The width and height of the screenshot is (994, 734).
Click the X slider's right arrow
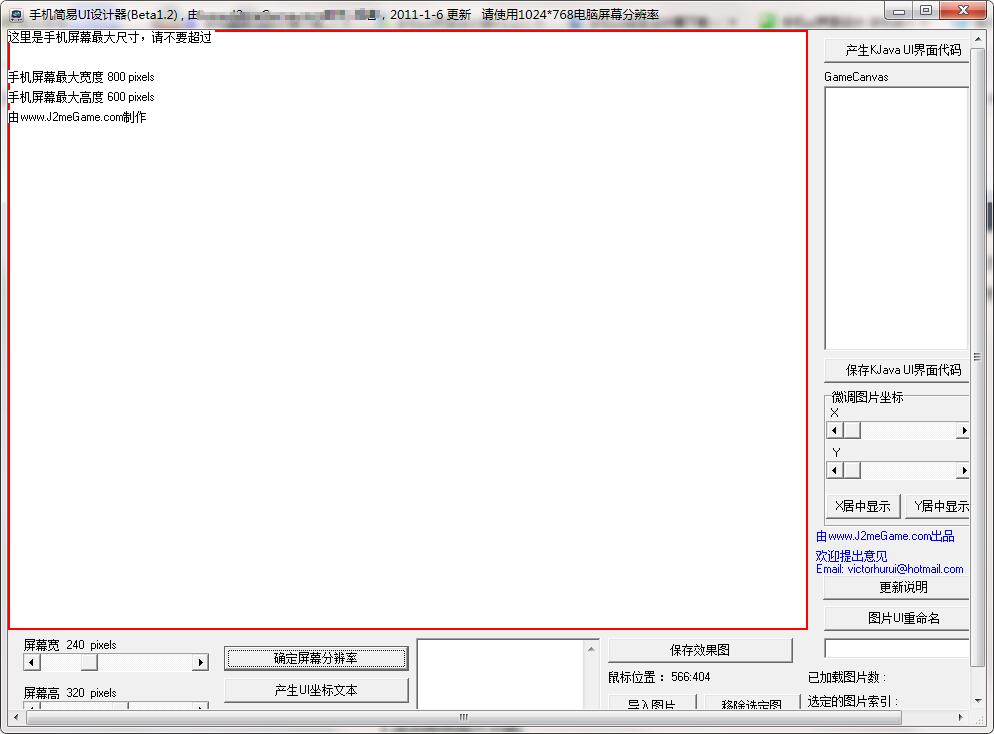click(962, 429)
